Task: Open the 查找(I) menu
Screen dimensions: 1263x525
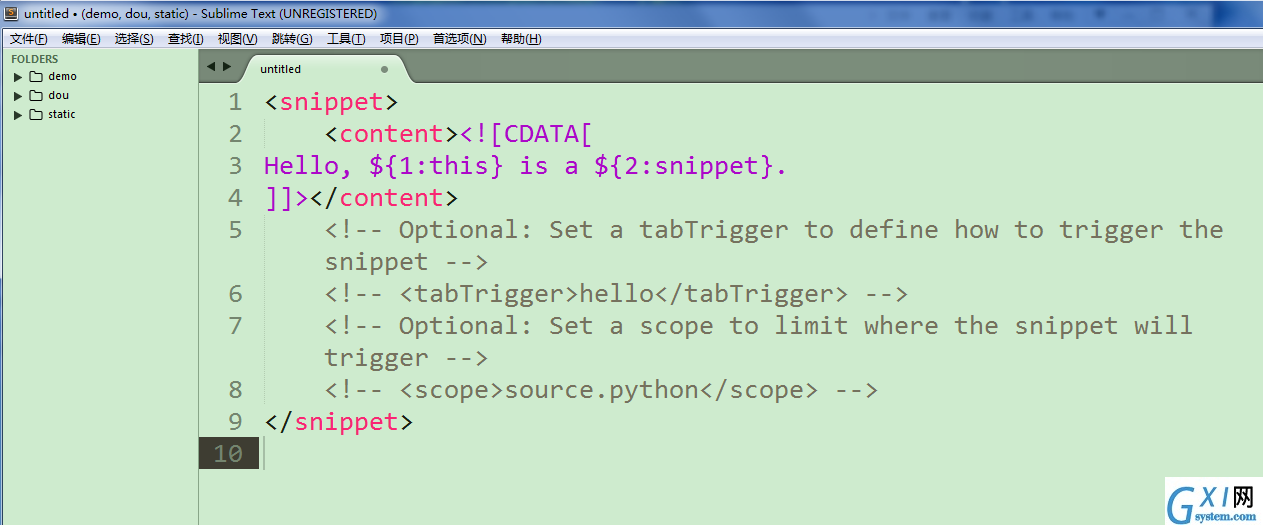Action: click(185, 39)
